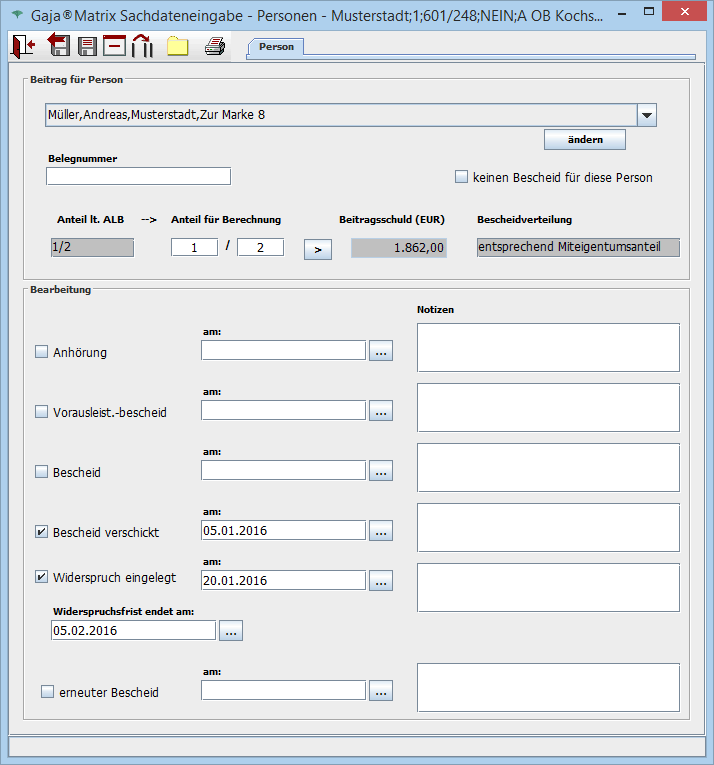Uncheck 'Bescheid verschickt' checkbox

(42, 532)
